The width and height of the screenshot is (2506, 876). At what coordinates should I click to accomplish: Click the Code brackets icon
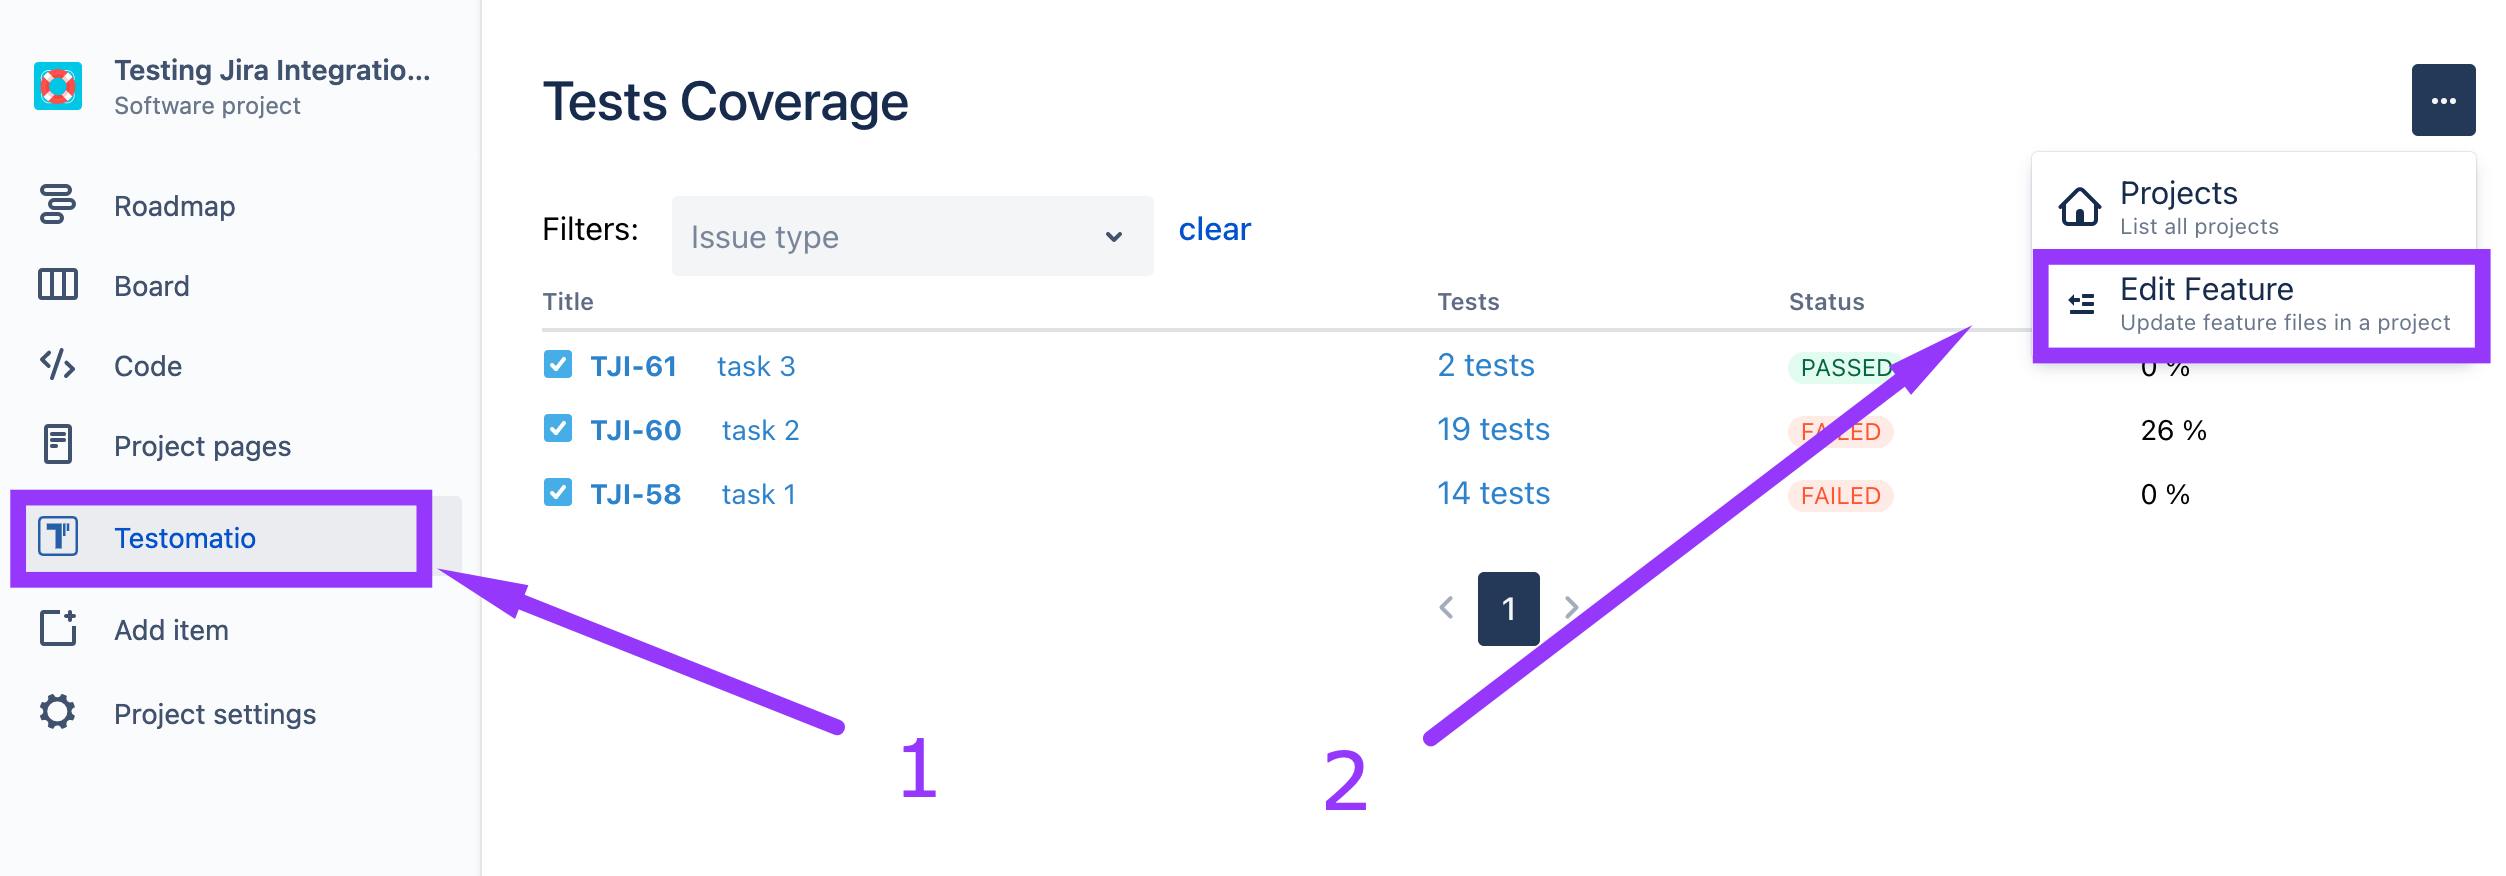coord(57,365)
